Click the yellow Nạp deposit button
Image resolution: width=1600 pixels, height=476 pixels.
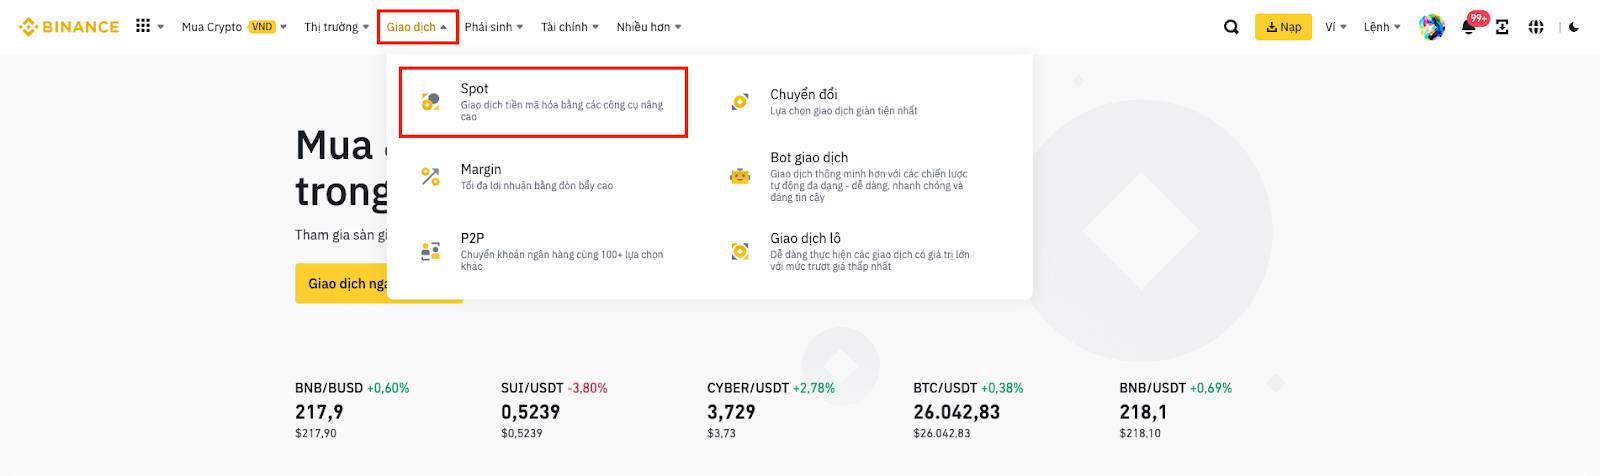point(1283,27)
